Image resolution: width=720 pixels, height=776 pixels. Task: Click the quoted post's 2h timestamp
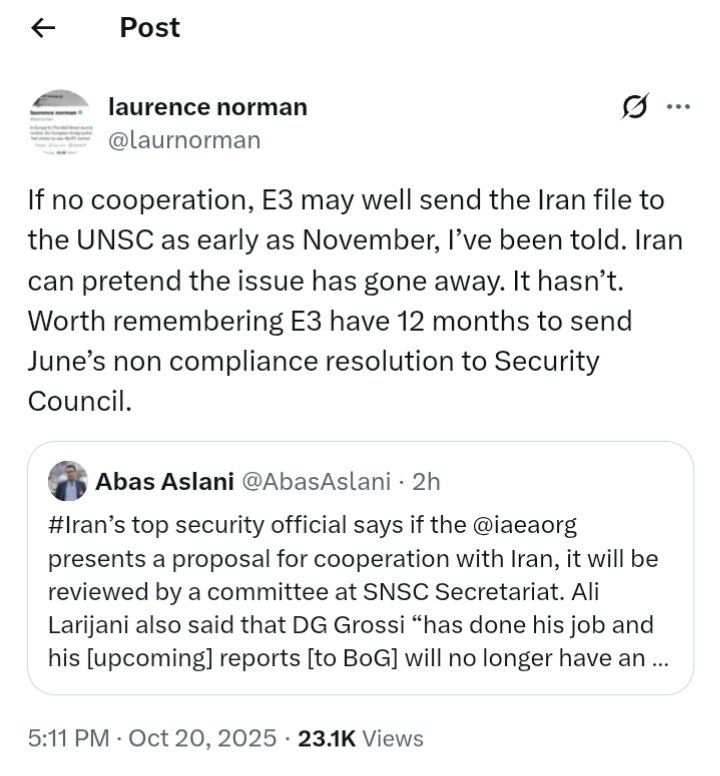pyautogui.click(x=426, y=481)
